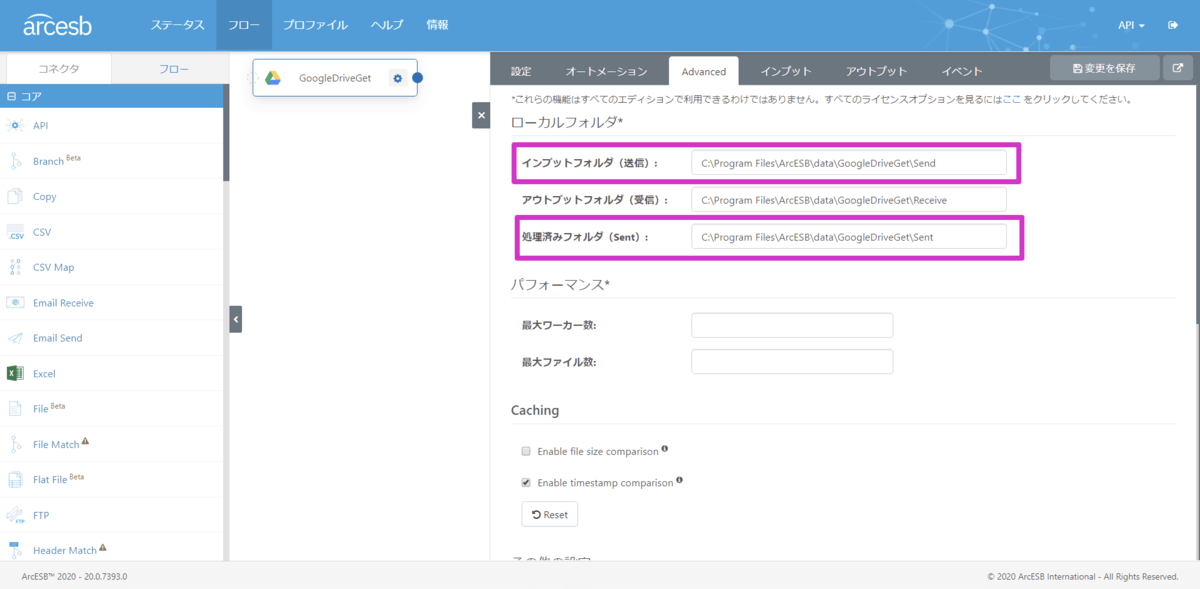Viewport: 1200px width, 589px height.
Task: Click warning icon next to Header Match
Action: pos(103,547)
